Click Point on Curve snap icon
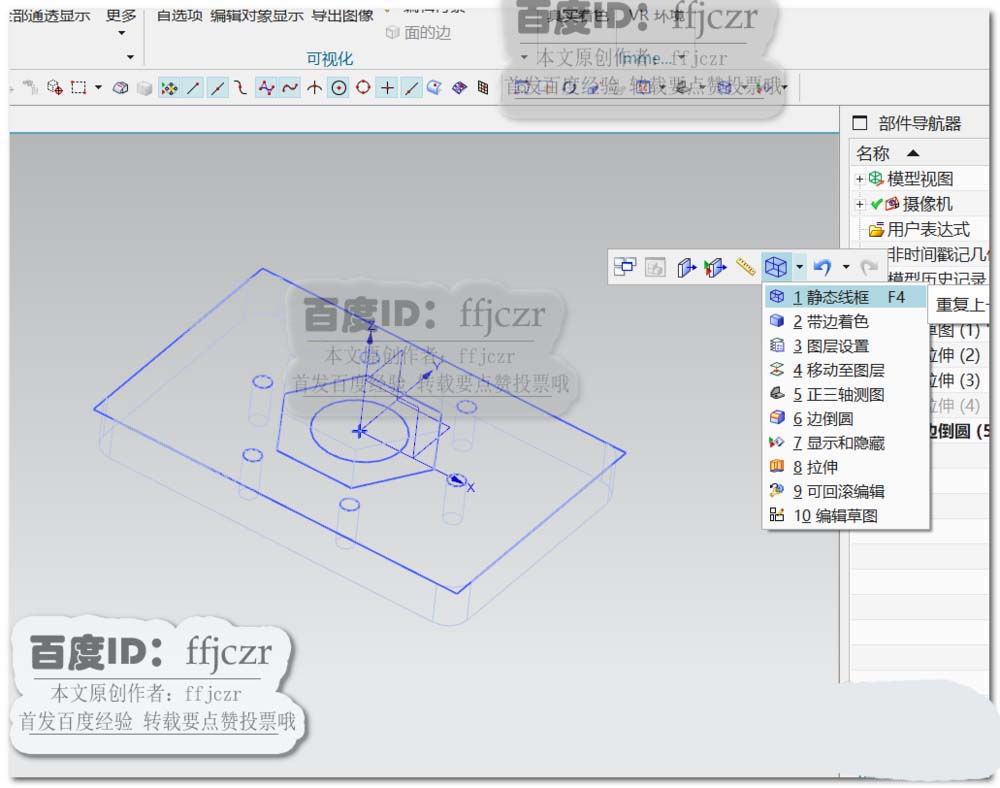Screen dimensions: 1000x788 coord(411,88)
